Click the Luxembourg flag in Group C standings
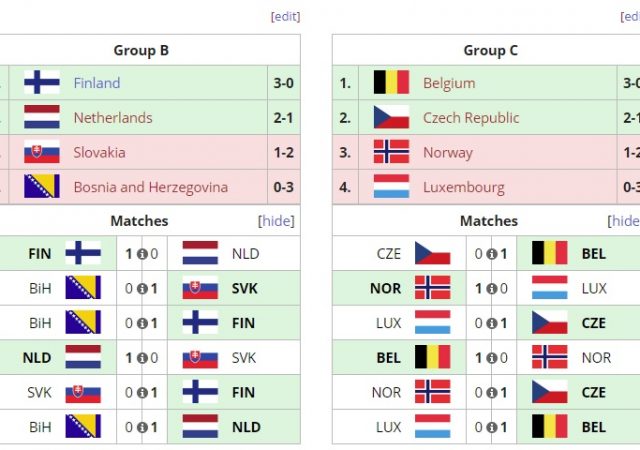This screenshot has width=640, height=450. click(x=391, y=187)
